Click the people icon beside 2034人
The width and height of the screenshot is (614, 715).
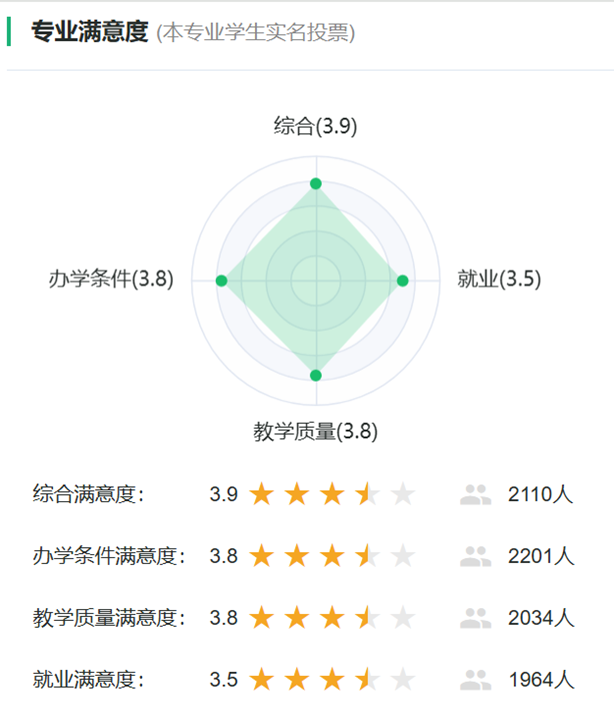click(x=476, y=618)
